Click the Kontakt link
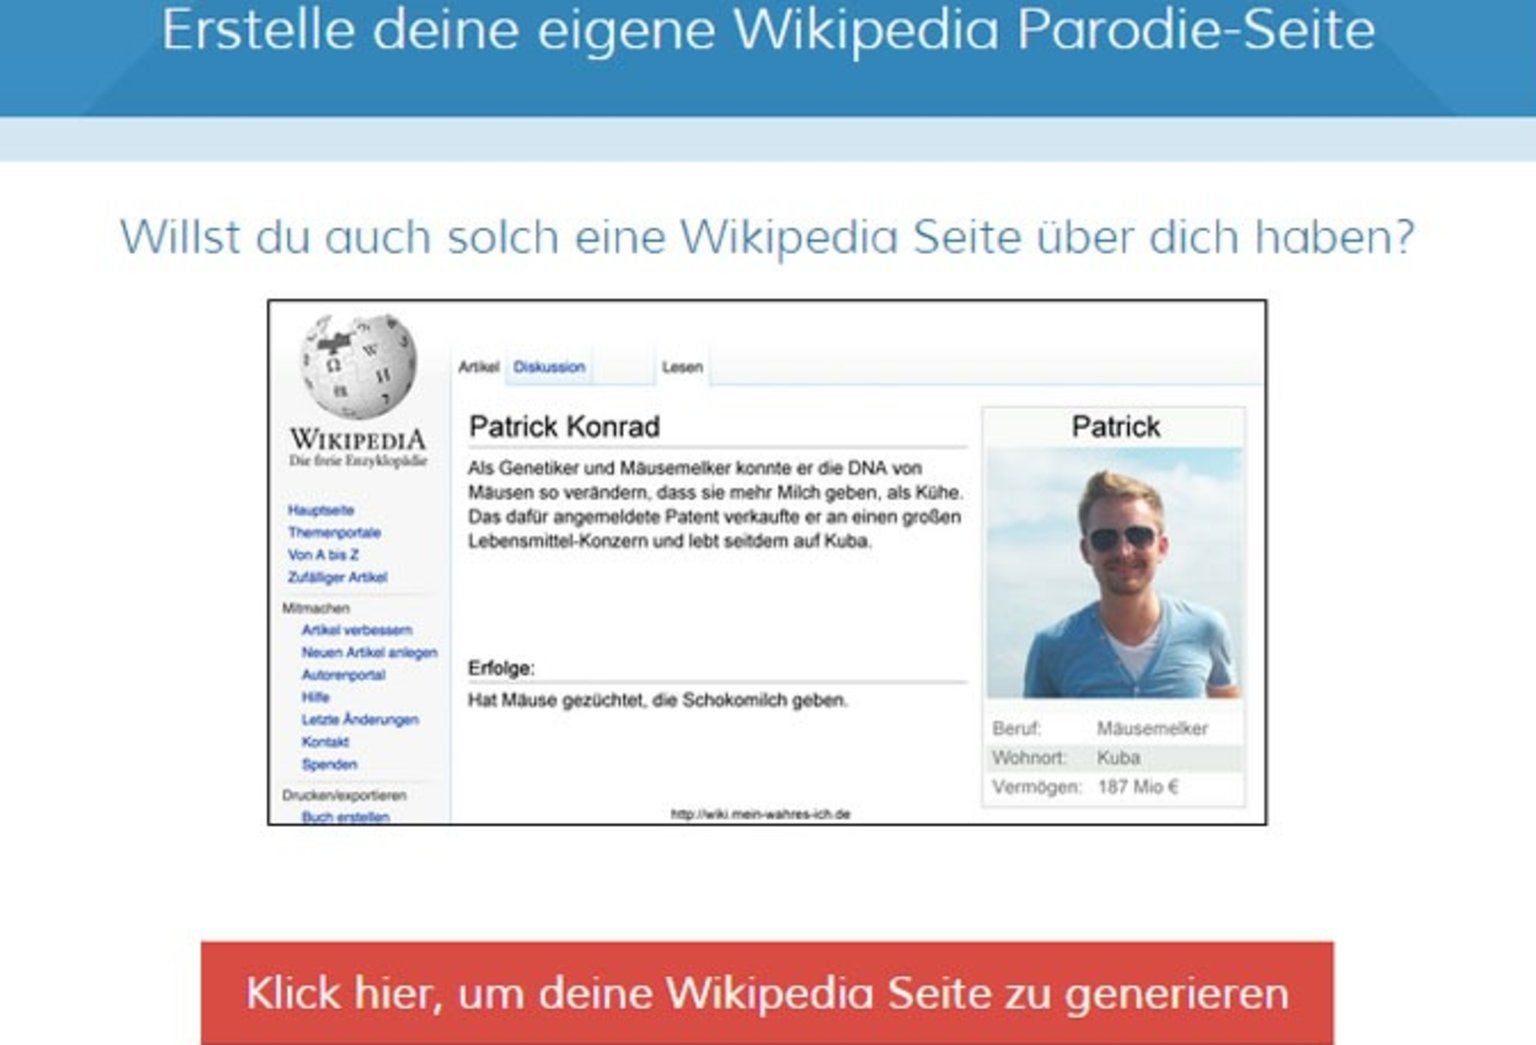The height and width of the screenshot is (1045, 1536). tap(325, 742)
